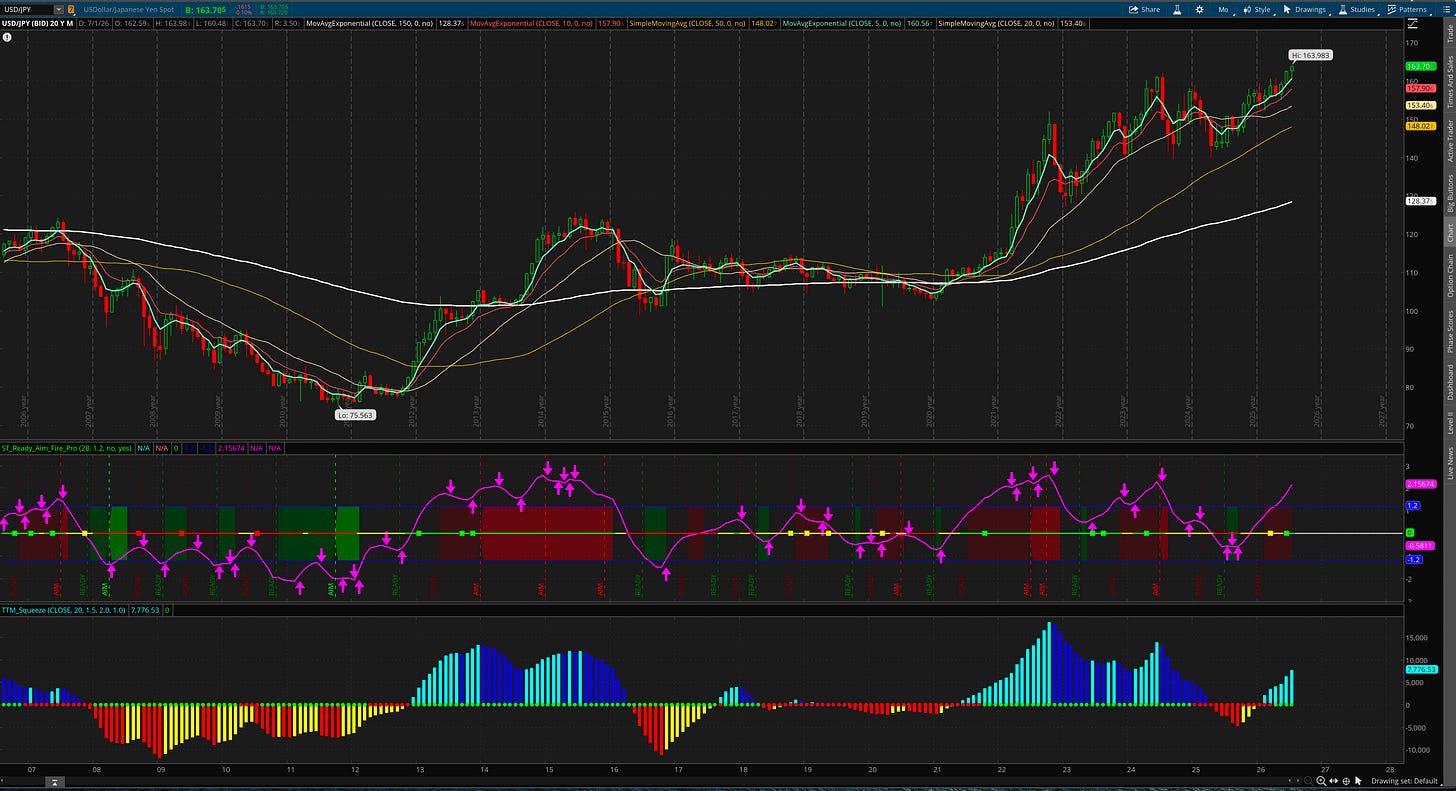This screenshot has width=1456, height=791.
Task: Open the flask Edit Studies icon
Action: [1177, 9]
